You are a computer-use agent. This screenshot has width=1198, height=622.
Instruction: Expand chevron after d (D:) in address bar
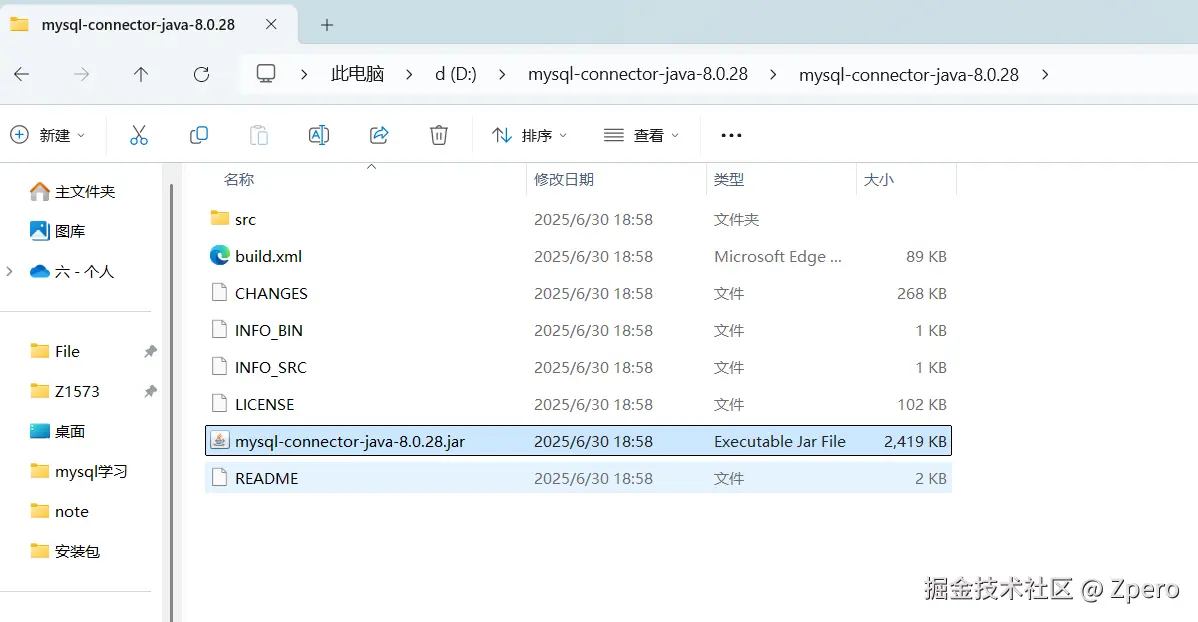tap(502, 74)
